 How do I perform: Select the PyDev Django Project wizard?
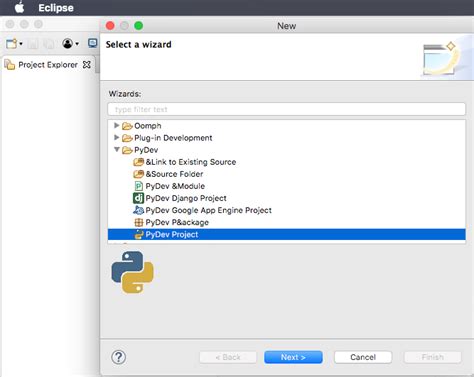pos(186,198)
